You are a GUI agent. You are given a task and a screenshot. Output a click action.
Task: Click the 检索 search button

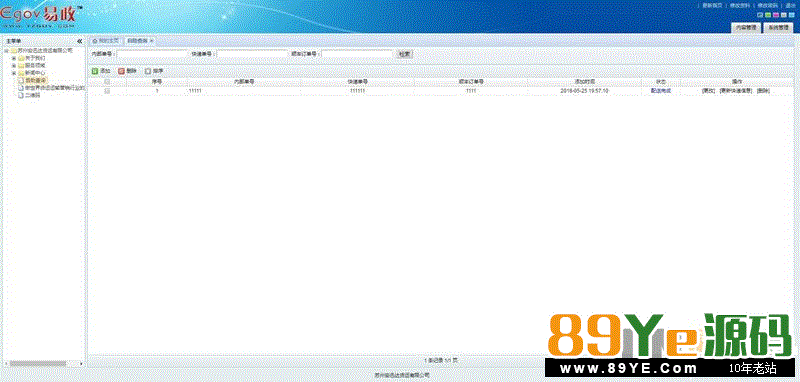pyautogui.click(x=405, y=54)
